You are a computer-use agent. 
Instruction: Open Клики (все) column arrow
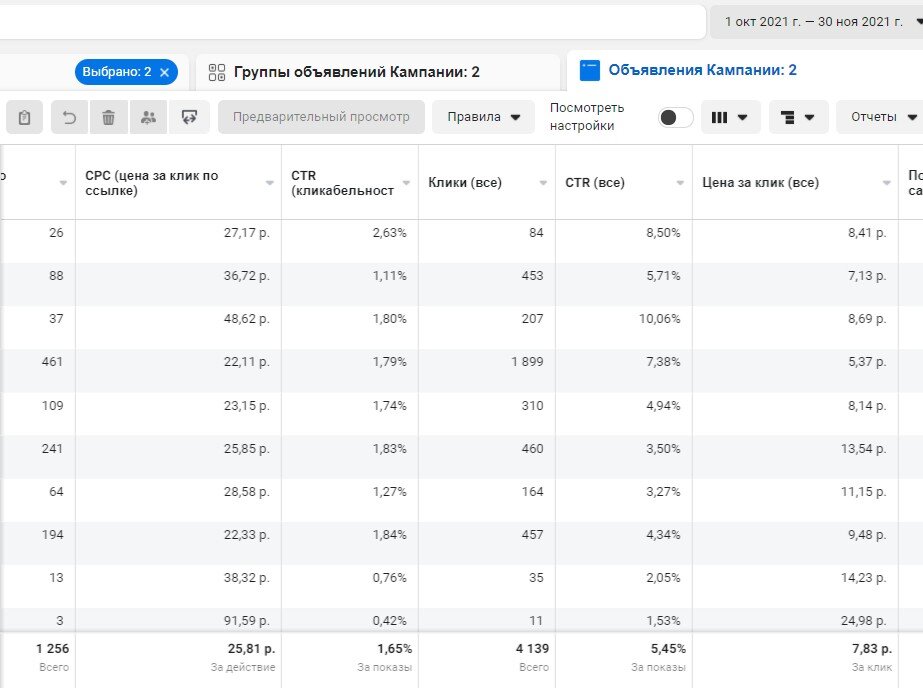[543, 183]
